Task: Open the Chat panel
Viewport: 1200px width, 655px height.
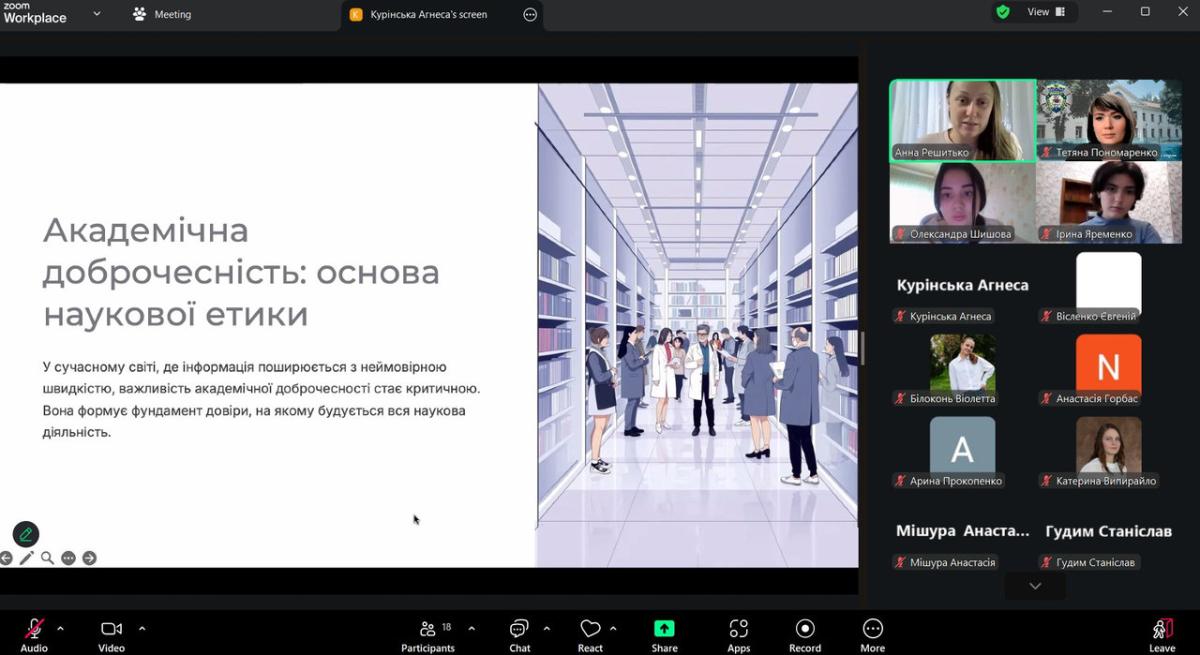Action: coord(520,634)
